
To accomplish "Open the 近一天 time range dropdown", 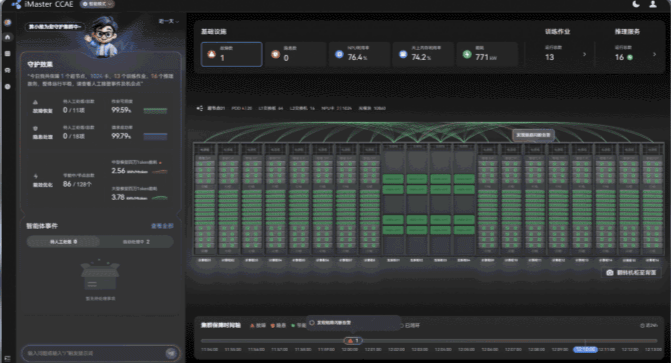I will click(x=169, y=21).
